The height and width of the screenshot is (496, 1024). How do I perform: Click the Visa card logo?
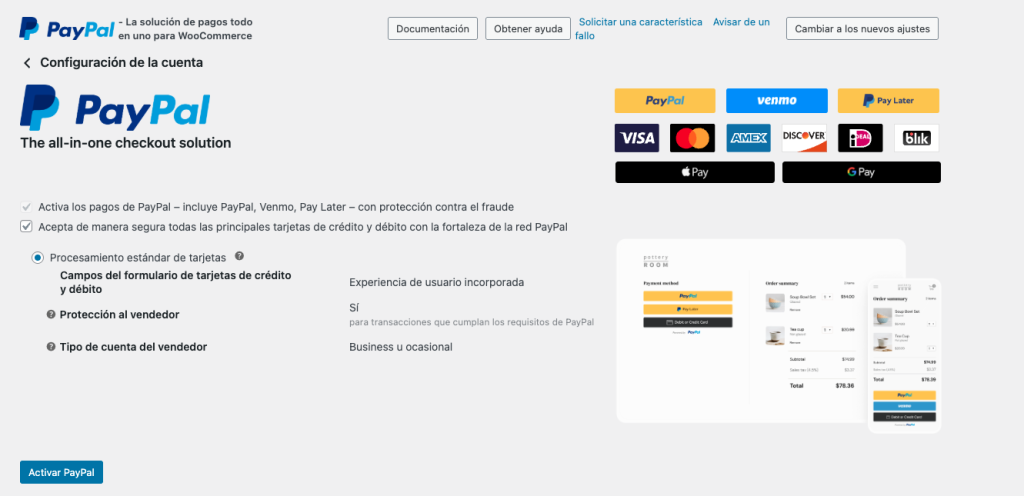(x=636, y=137)
